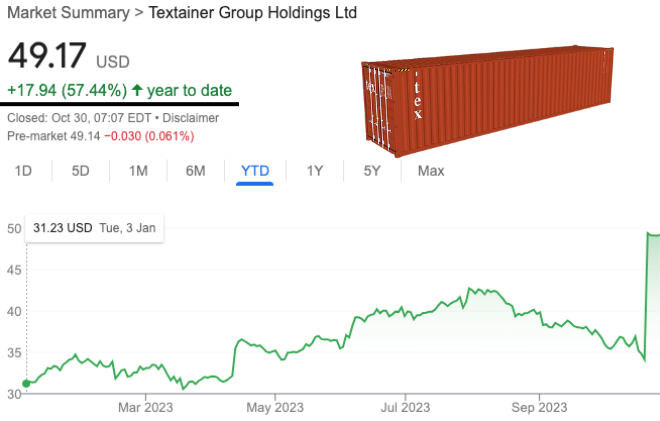Click the +17.94 (57.44%) year-to-date change
The width and height of the screenshot is (660, 421).
[x=67, y=90]
